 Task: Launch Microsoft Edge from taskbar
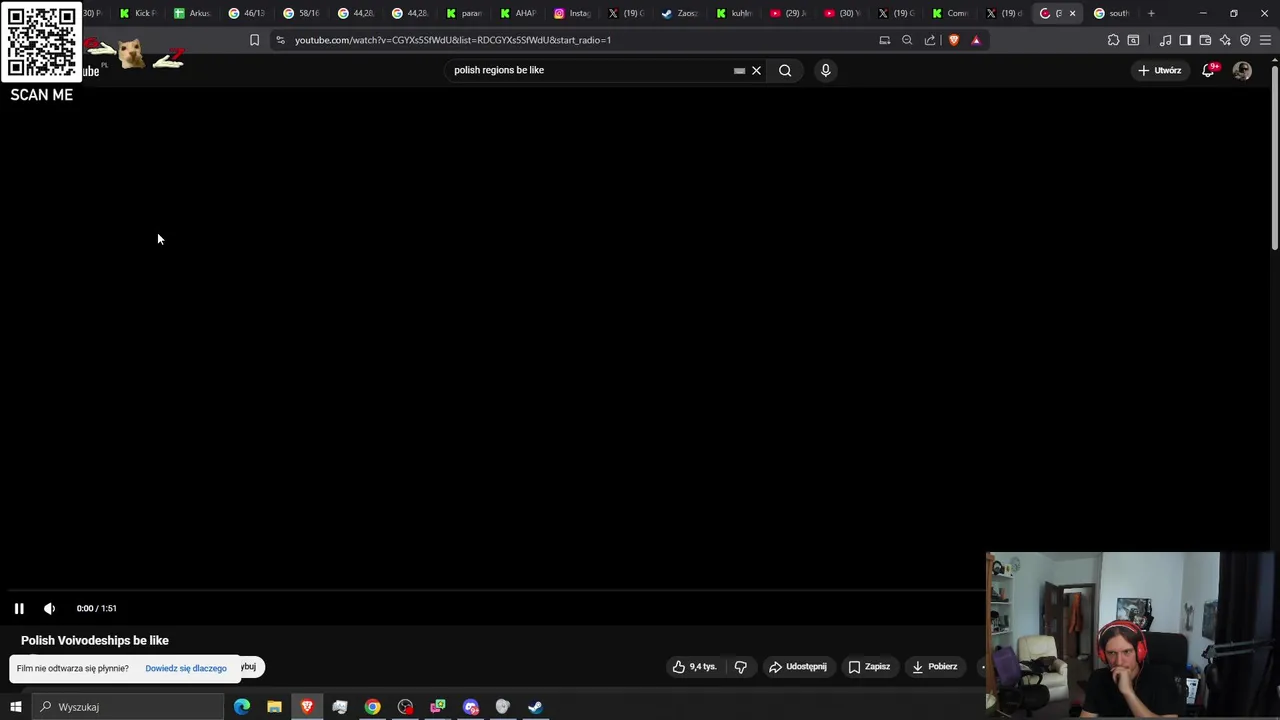[242, 707]
